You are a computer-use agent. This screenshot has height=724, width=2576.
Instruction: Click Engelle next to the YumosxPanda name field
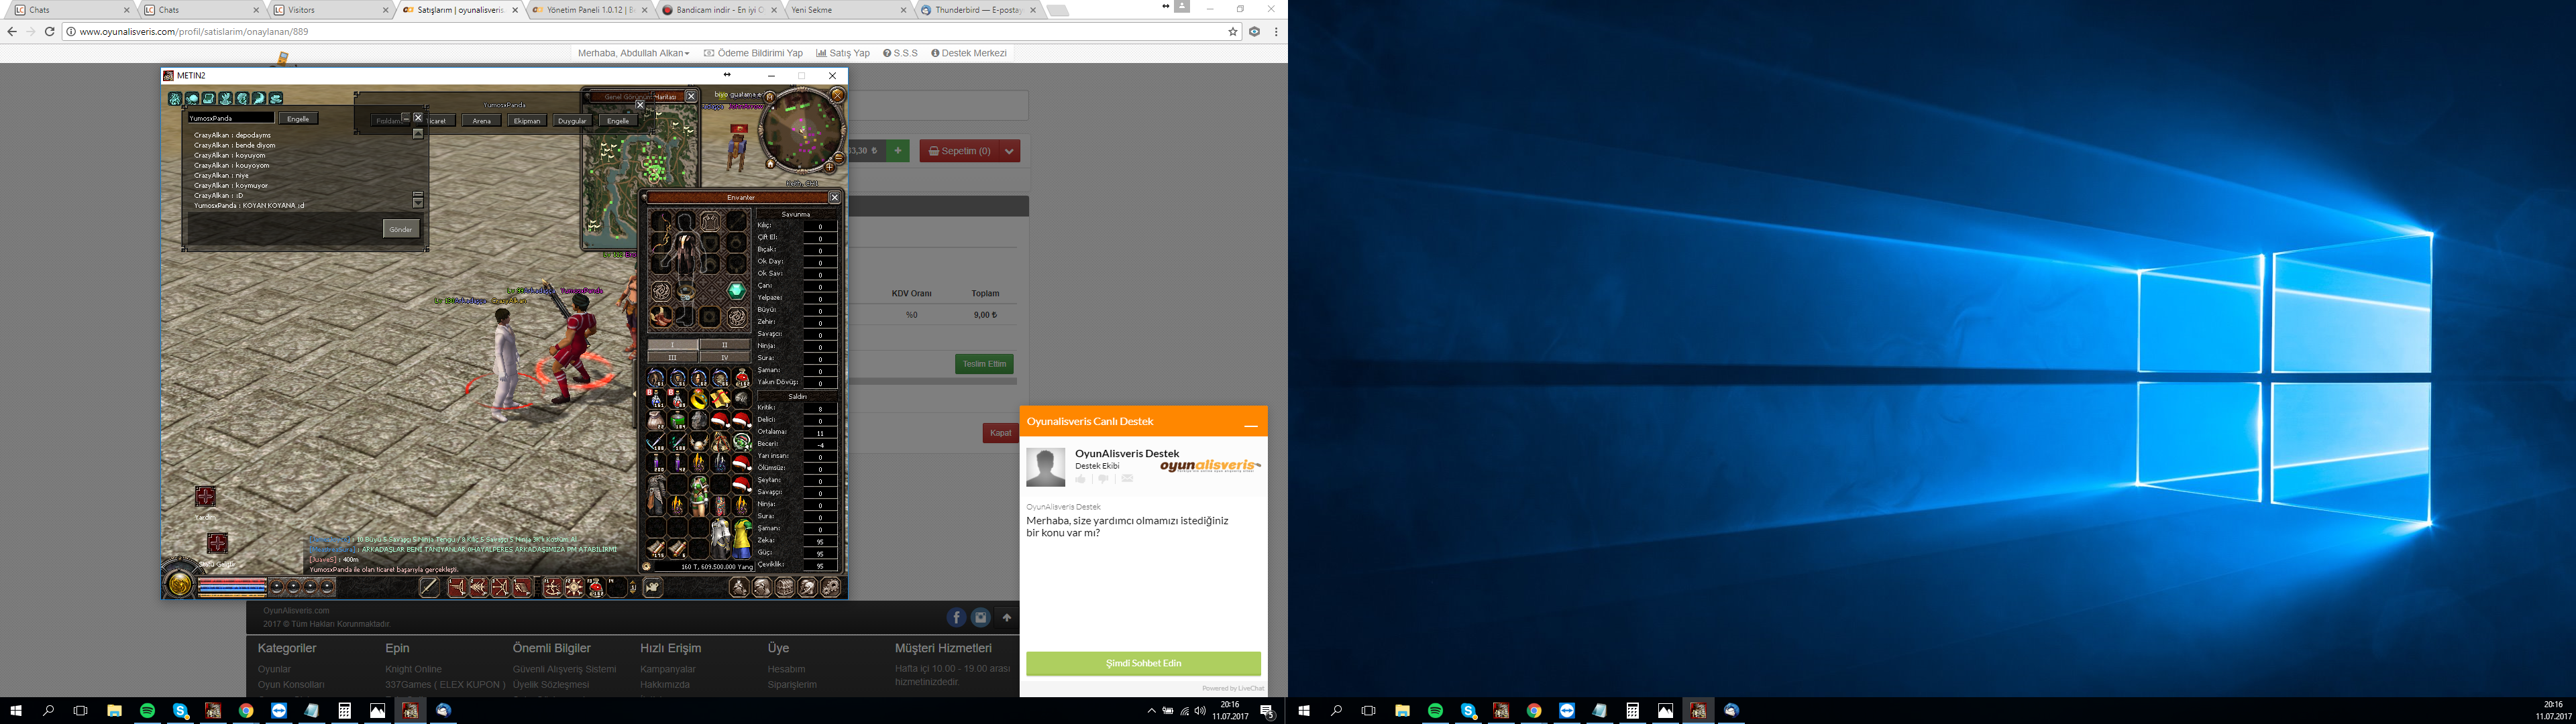click(x=299, y=118)
